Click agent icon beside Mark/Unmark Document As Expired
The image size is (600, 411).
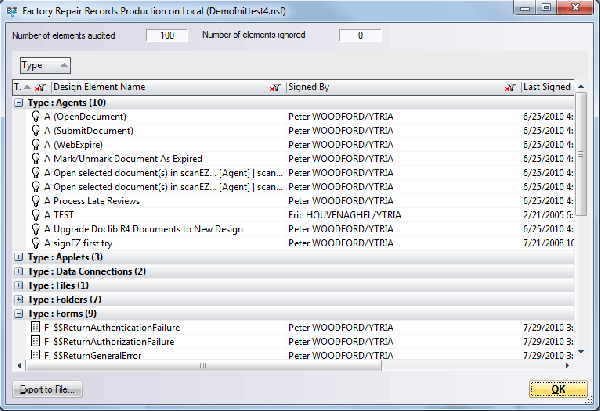36,158
